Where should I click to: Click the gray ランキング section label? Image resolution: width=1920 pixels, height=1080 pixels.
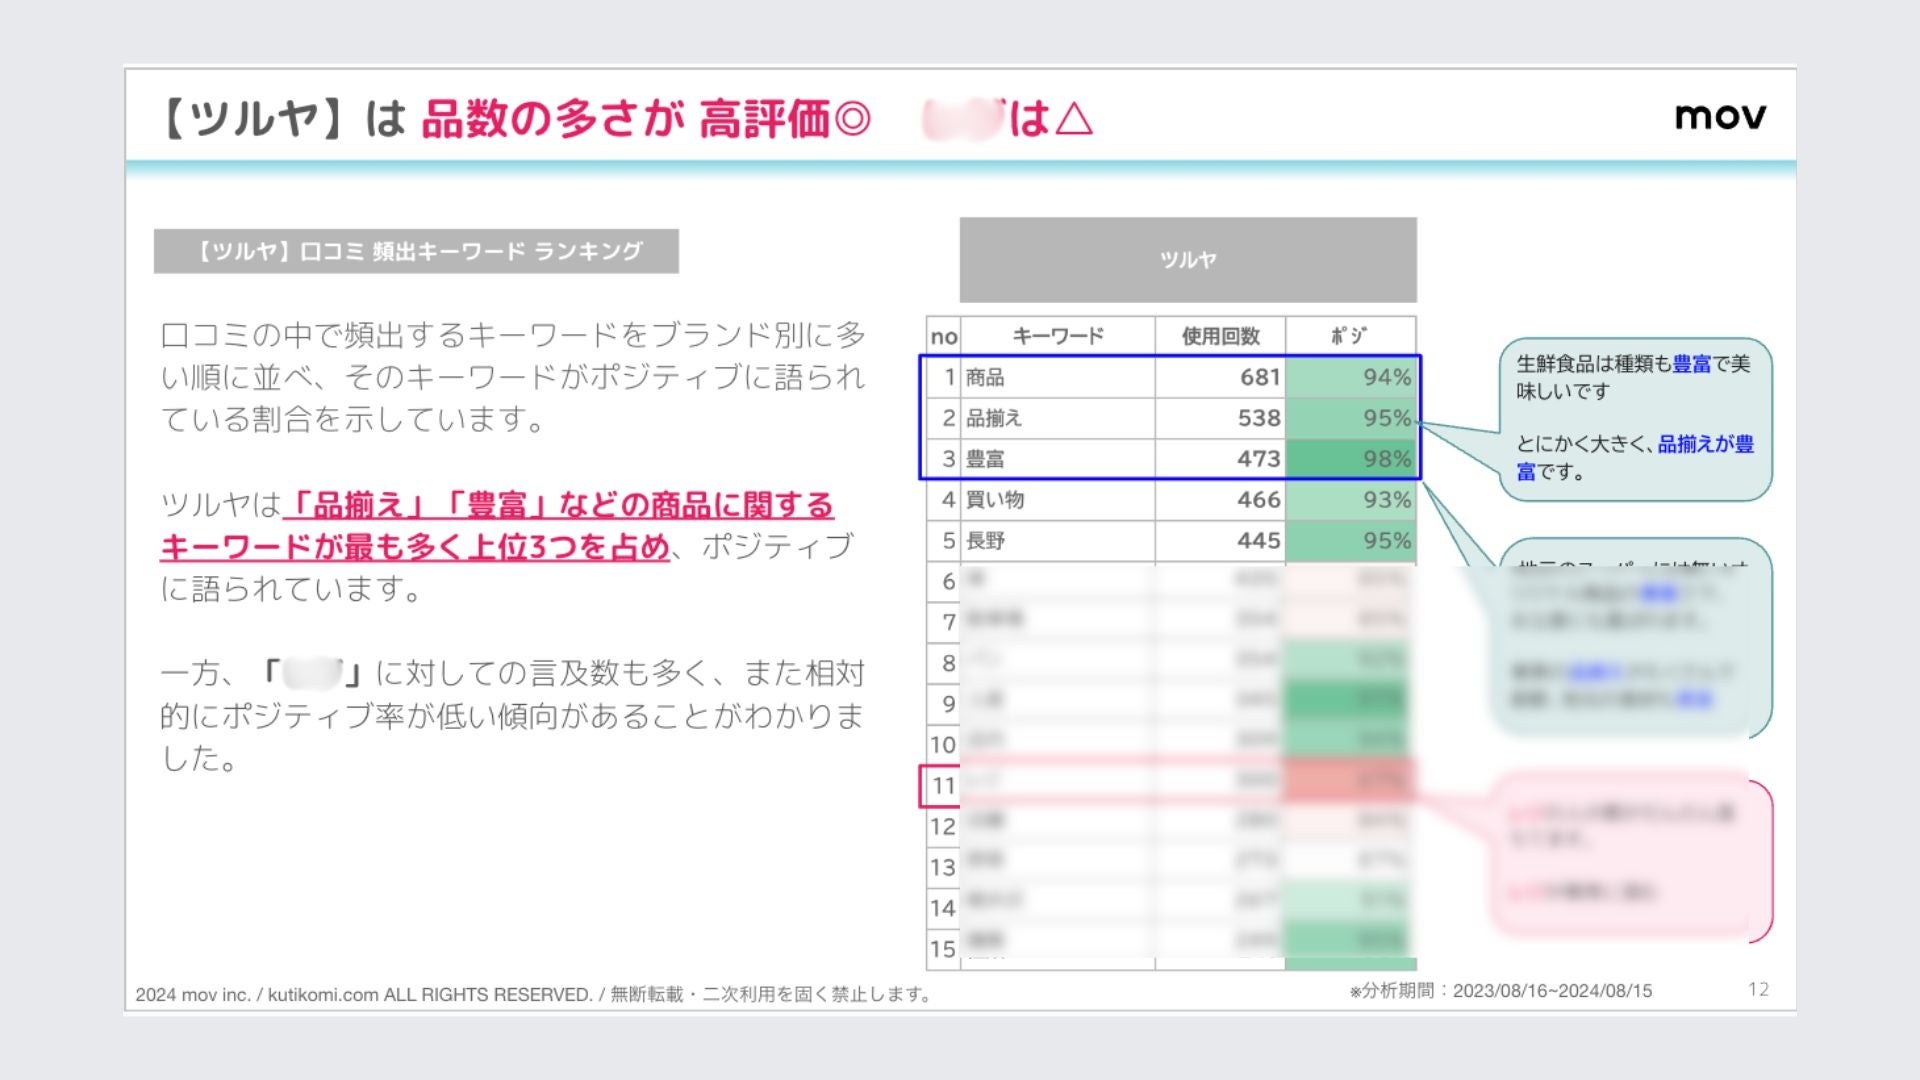[x=416, y=251]
